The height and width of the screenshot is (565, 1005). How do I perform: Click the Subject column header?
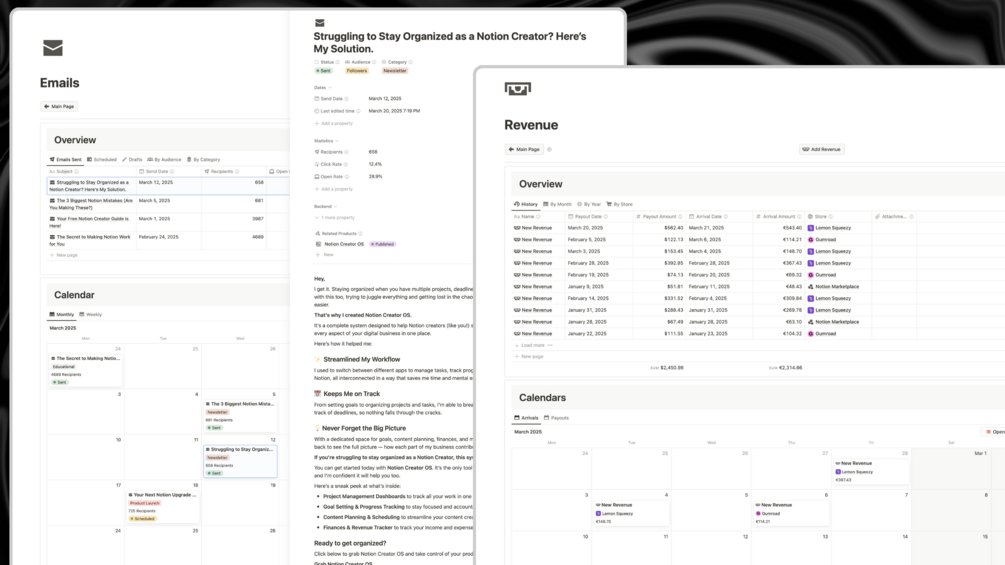[x=92, y=172]
